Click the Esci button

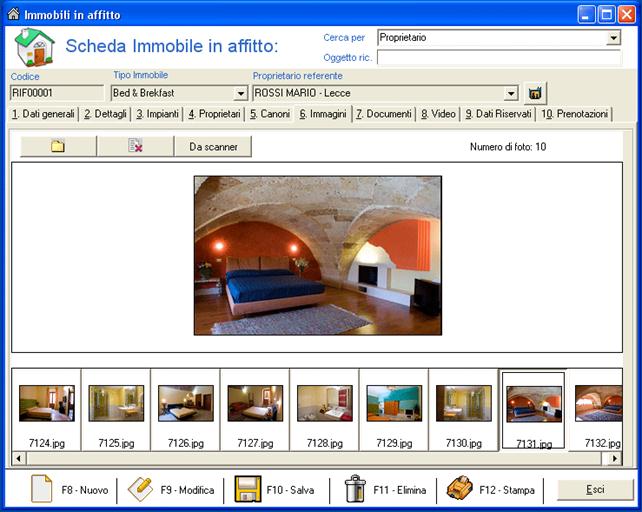pos(595,489)
